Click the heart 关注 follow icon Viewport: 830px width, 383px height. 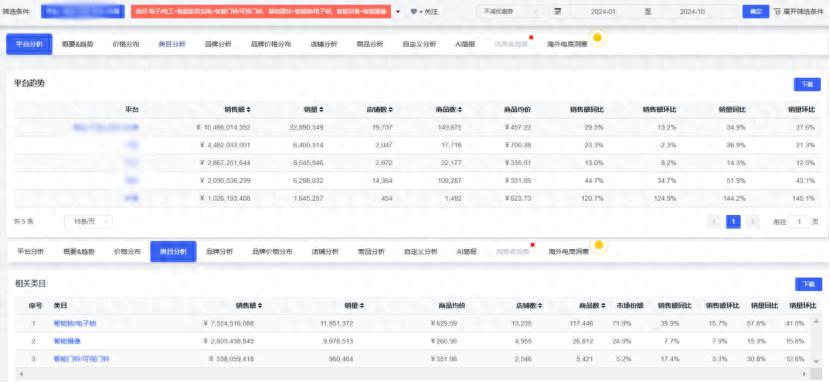tap(413, 12)
